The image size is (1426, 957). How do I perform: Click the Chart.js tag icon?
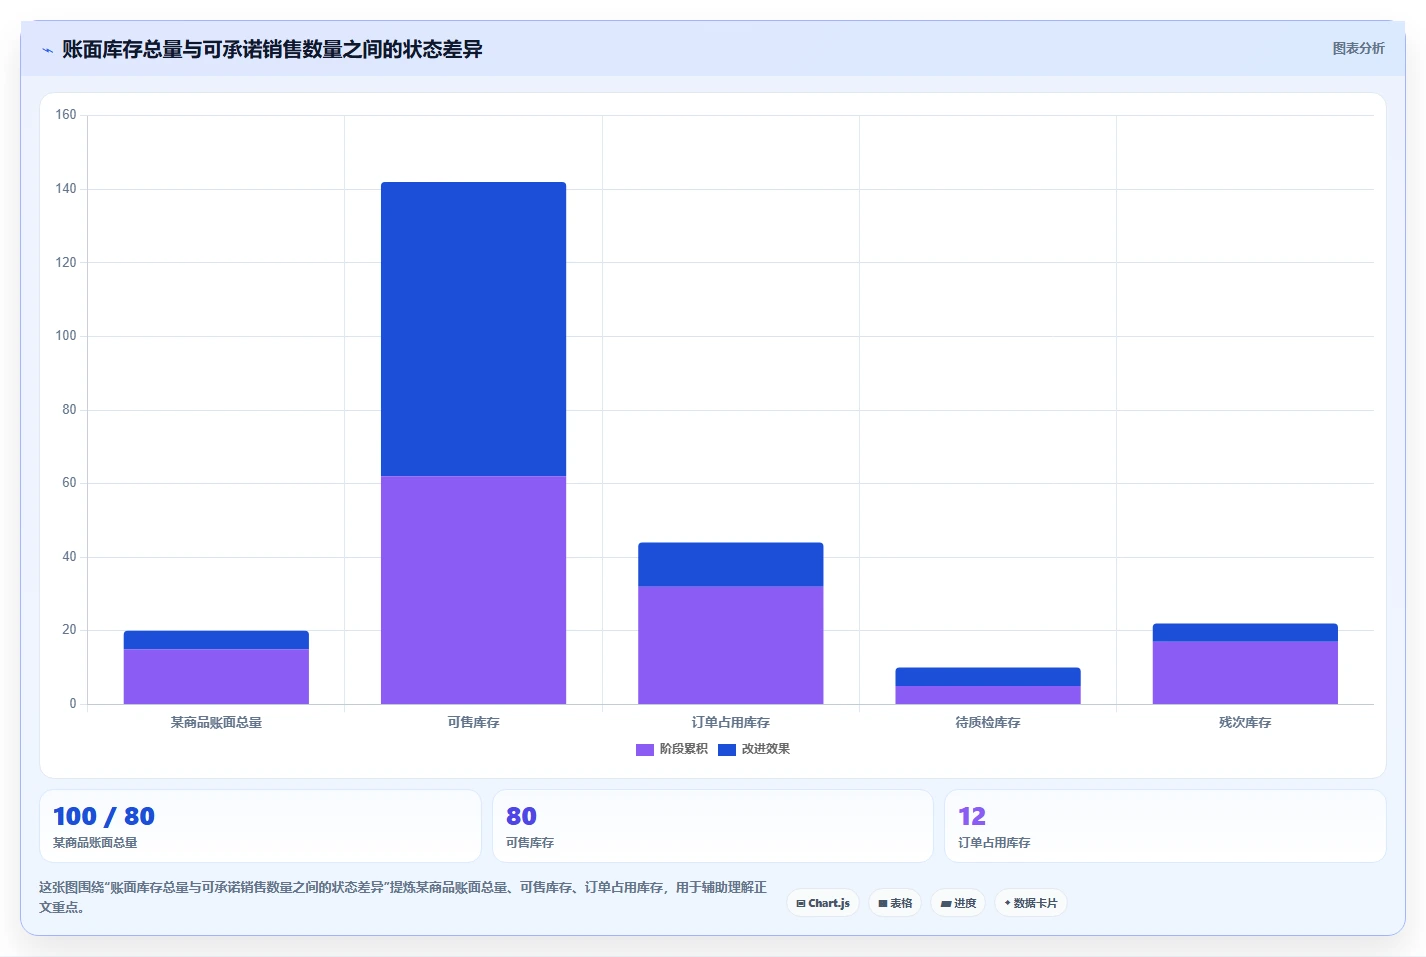pos(801,903)
